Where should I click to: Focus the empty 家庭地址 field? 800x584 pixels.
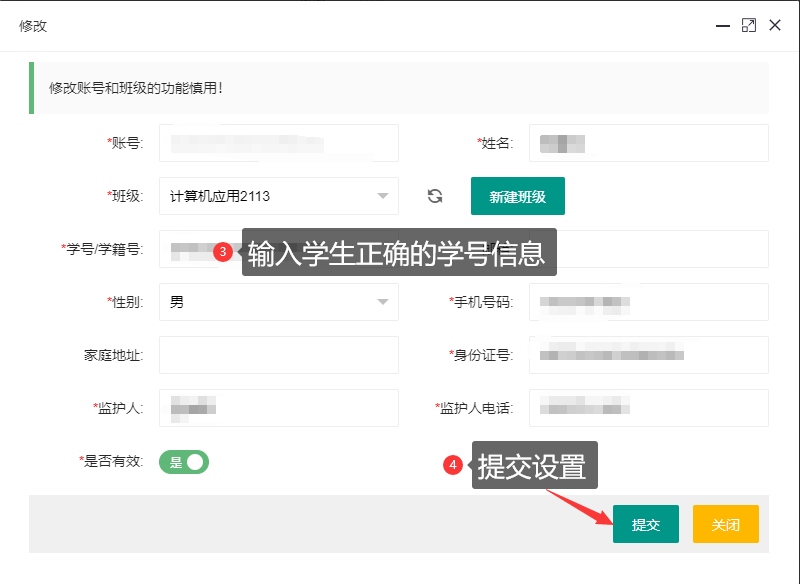coord(278,355)
